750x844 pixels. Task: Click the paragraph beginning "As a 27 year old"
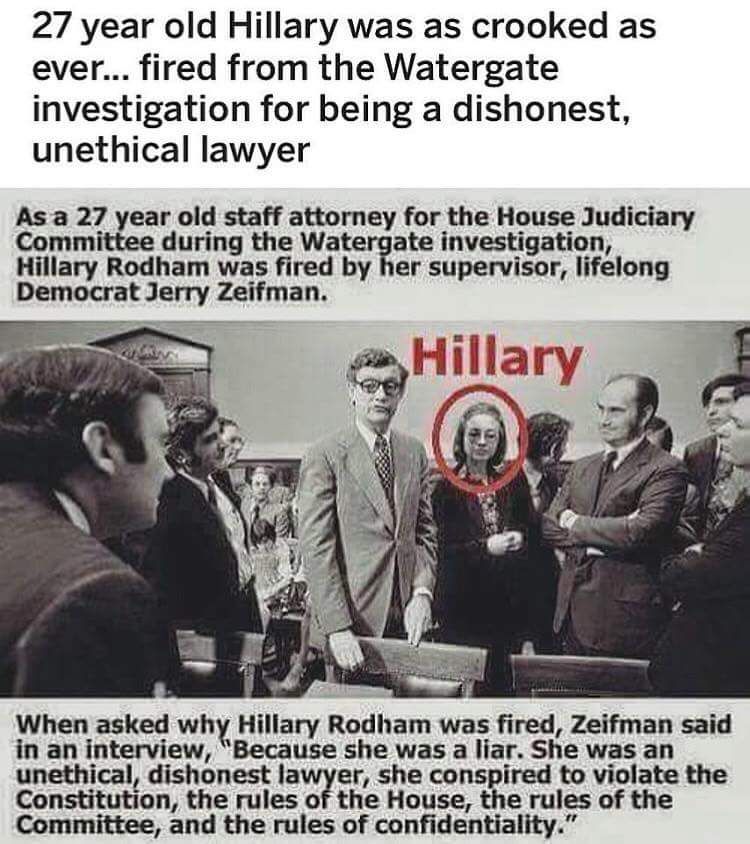(355, 255)
